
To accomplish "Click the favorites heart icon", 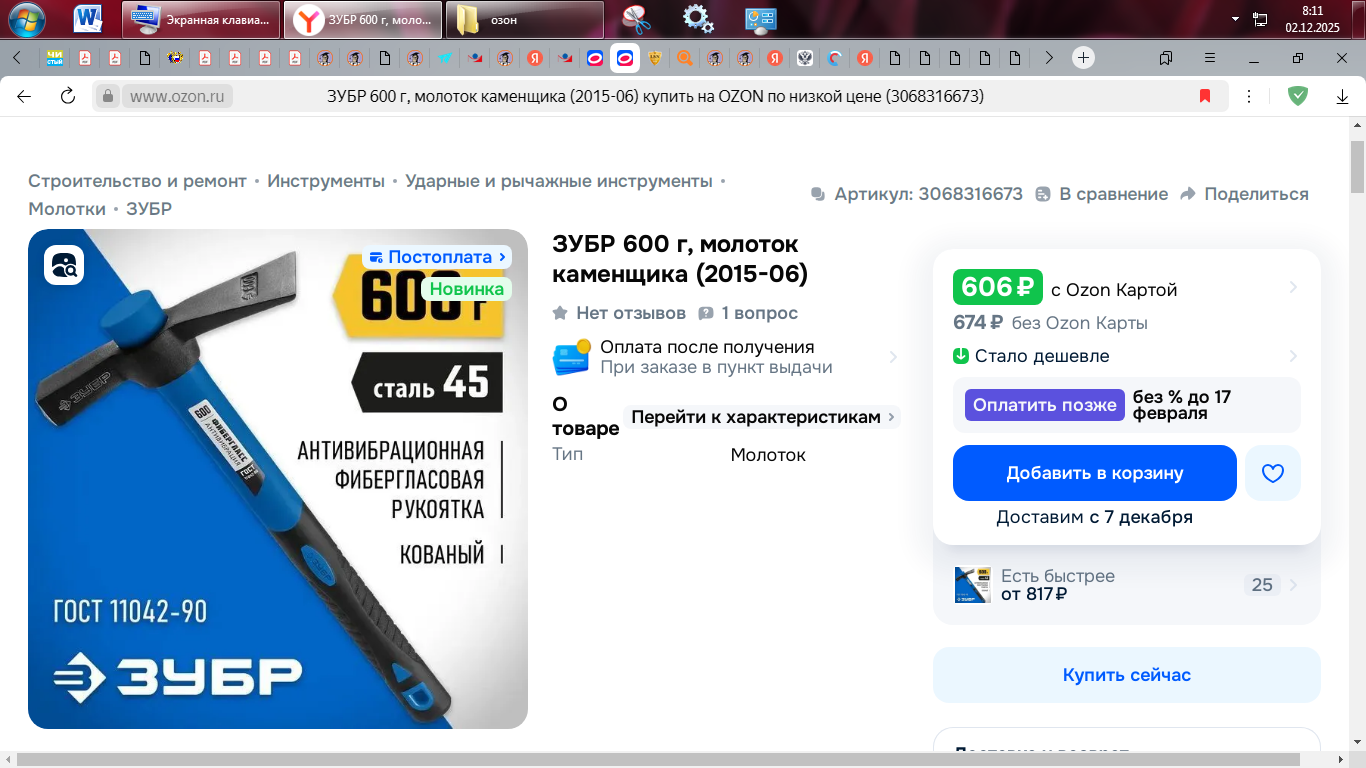I will 1272,472.
